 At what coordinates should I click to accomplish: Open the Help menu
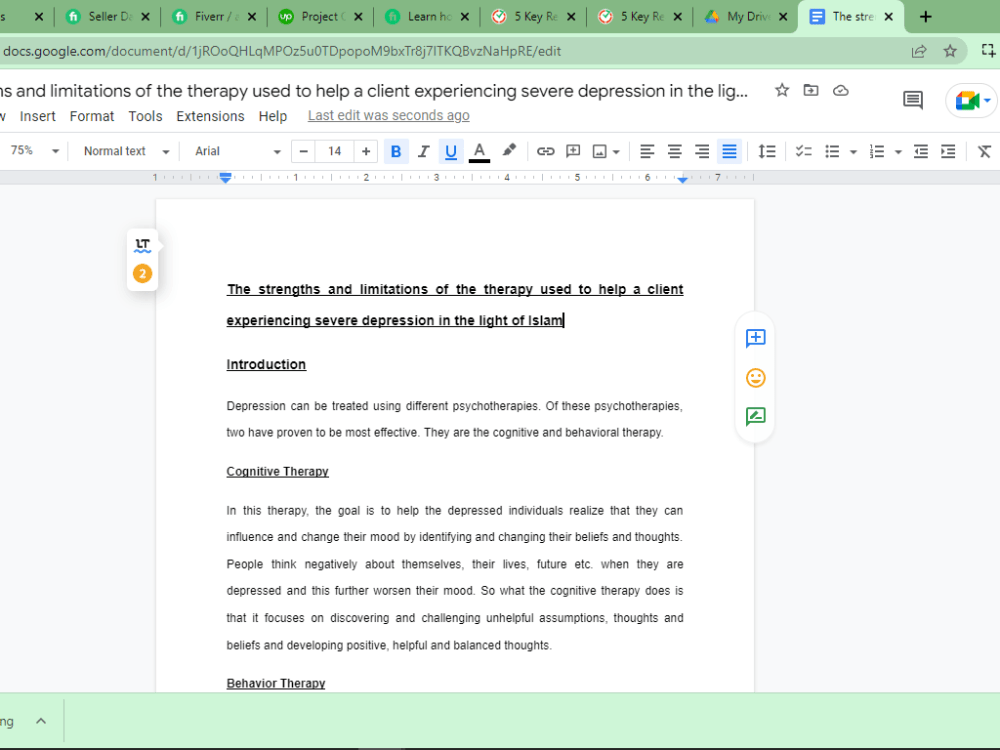tap(273, 116)
